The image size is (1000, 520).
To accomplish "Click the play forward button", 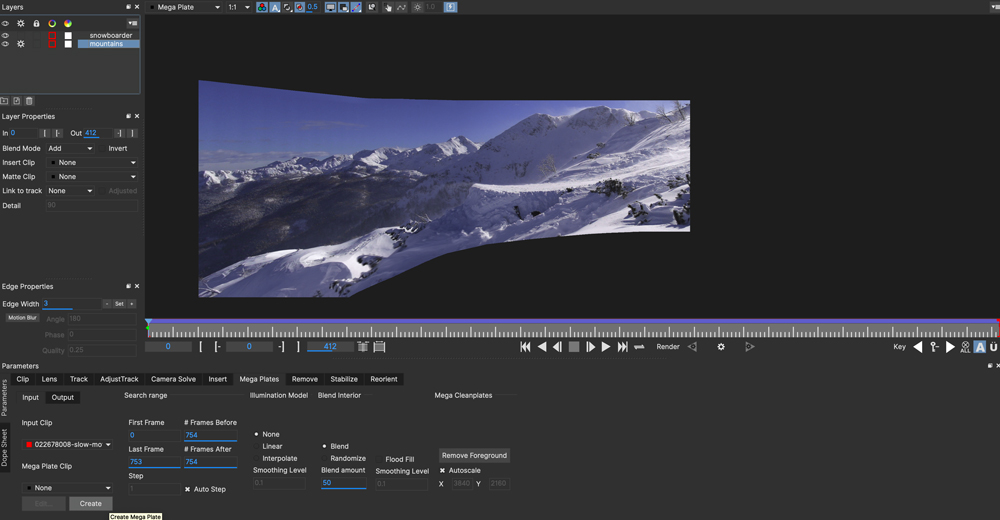I will pyautogui.click(x=606, y=347).
